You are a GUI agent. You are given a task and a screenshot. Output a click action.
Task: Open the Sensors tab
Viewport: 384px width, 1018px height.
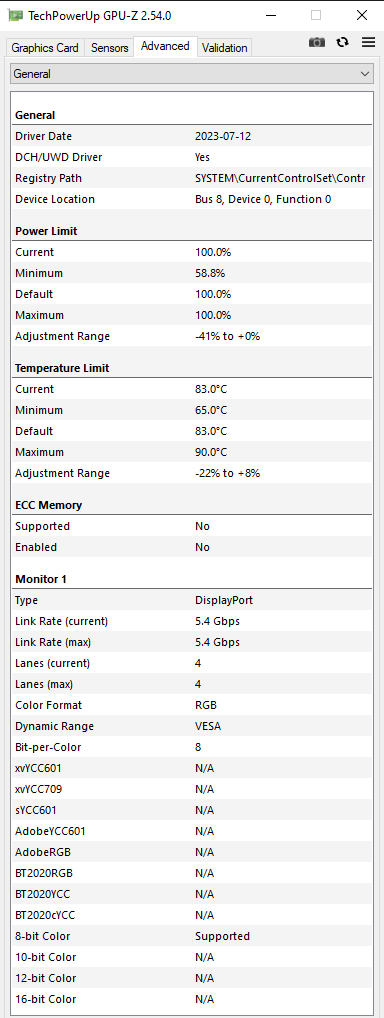pos(109,47)
